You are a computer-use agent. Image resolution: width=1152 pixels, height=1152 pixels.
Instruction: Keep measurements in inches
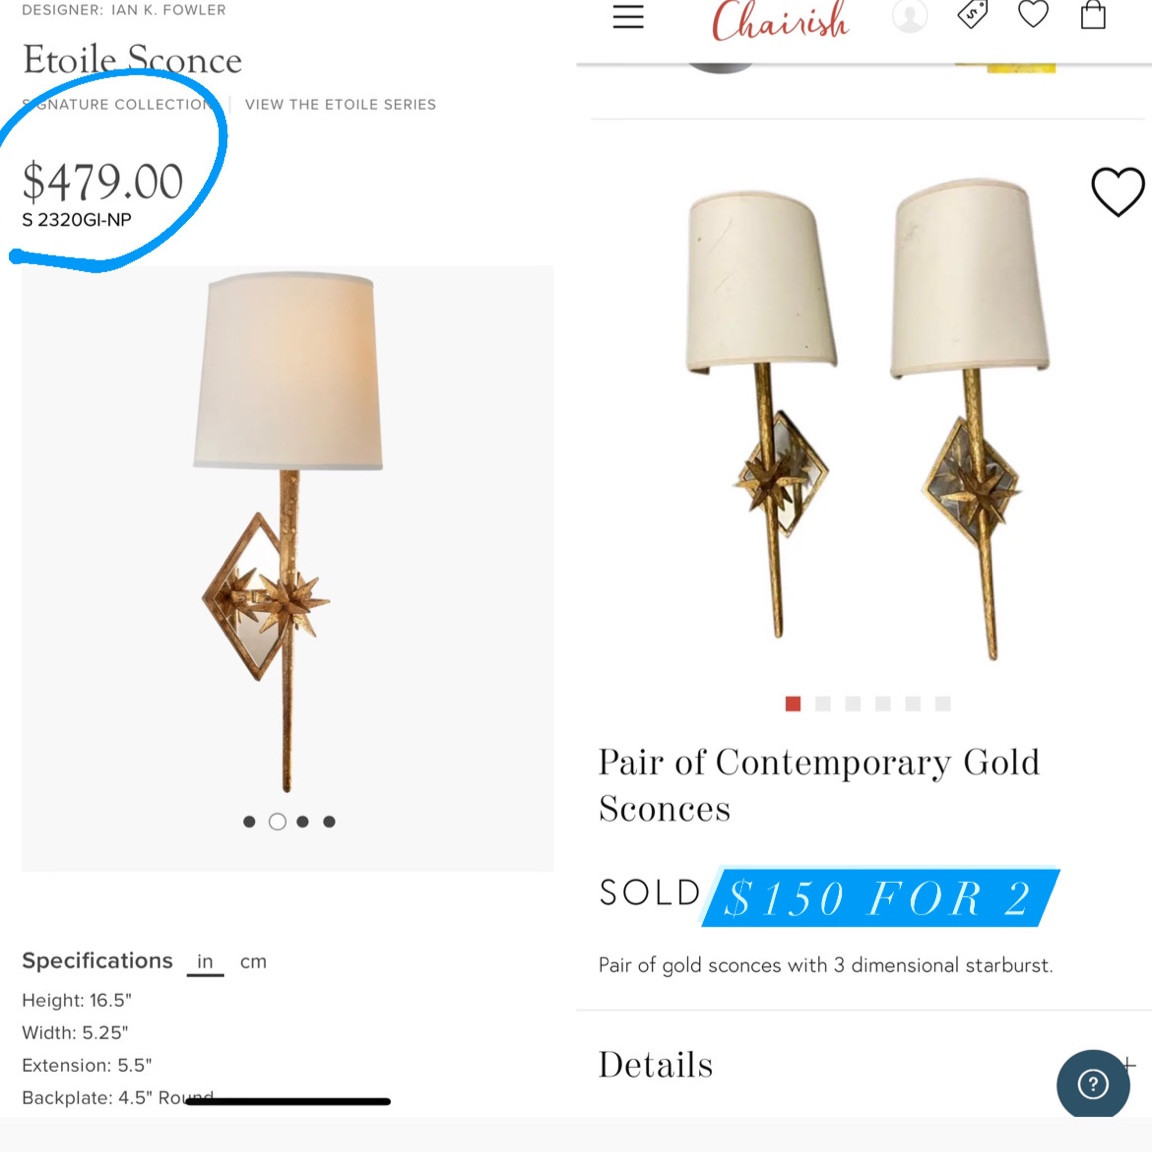click(x=205, y=961)
